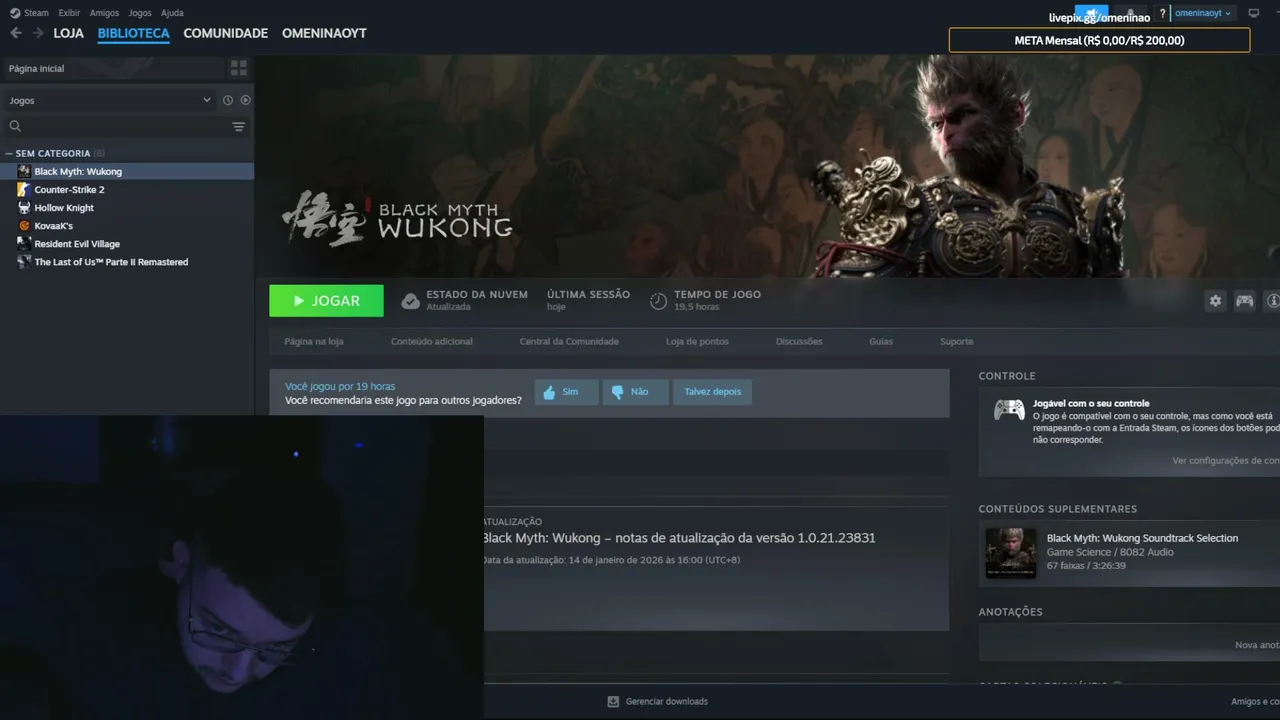Screen dimensions: 1280x720
Task: Open the Conteúdo adicional link
Action: coord(432,341)
